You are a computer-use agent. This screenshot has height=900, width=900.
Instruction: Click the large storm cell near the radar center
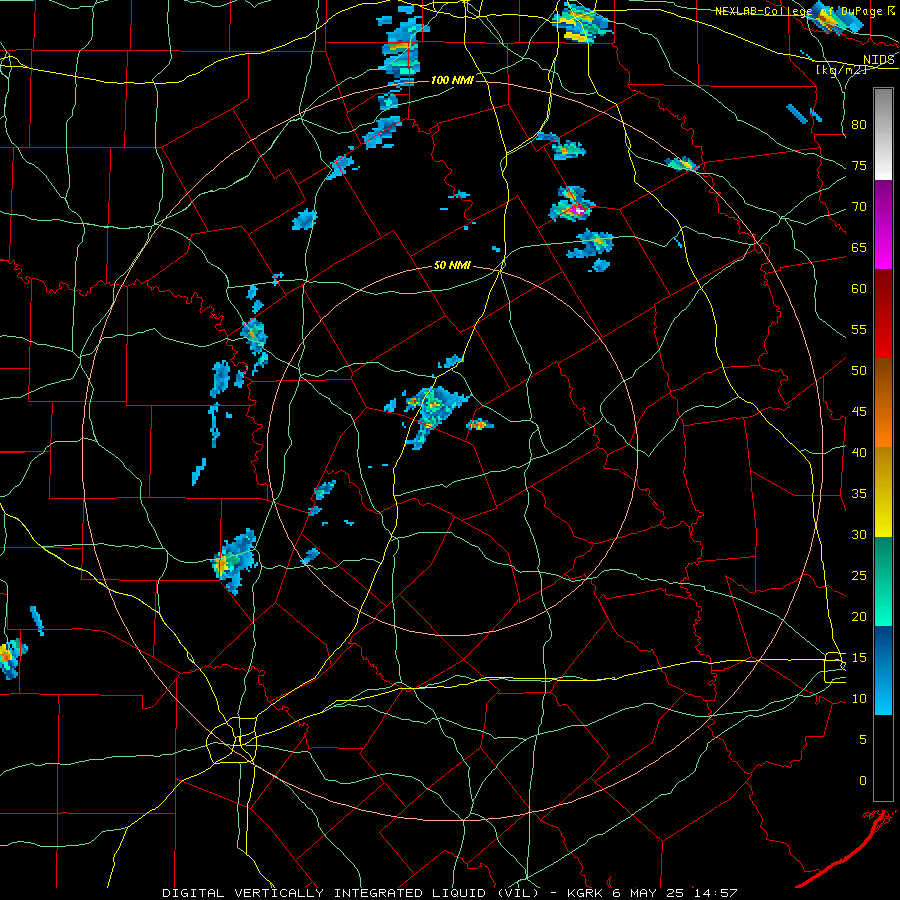click(433, 416)
